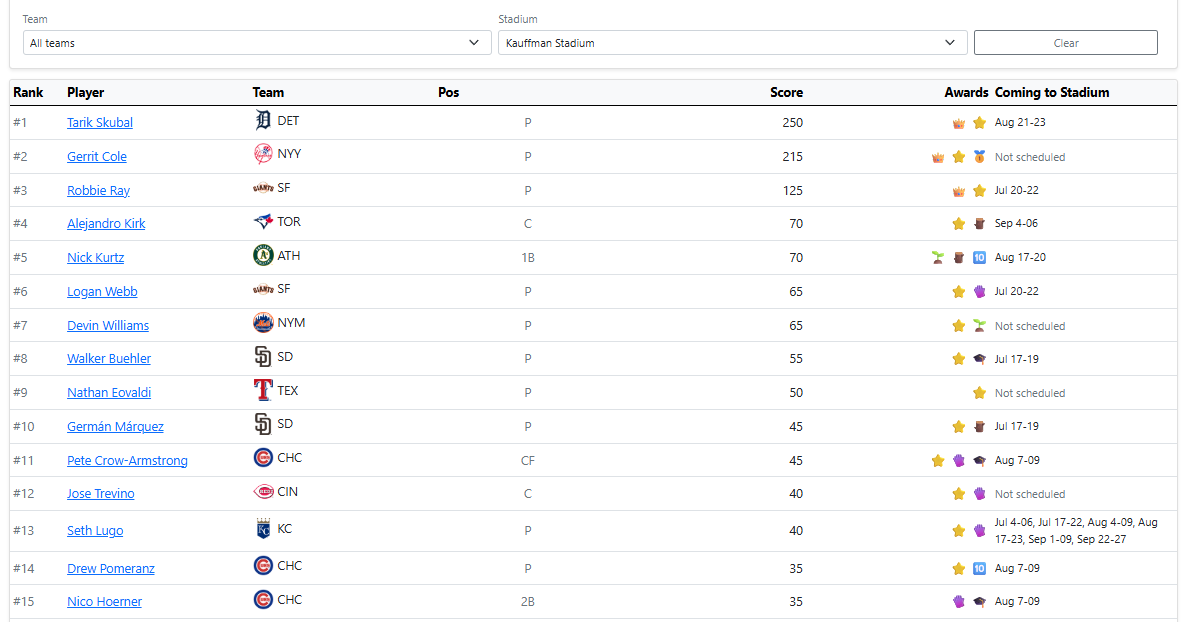Click the Cubs logo in Drew Pomeranz's row
The height and width of the screenshot is (622, 1184).
point(263,565)
